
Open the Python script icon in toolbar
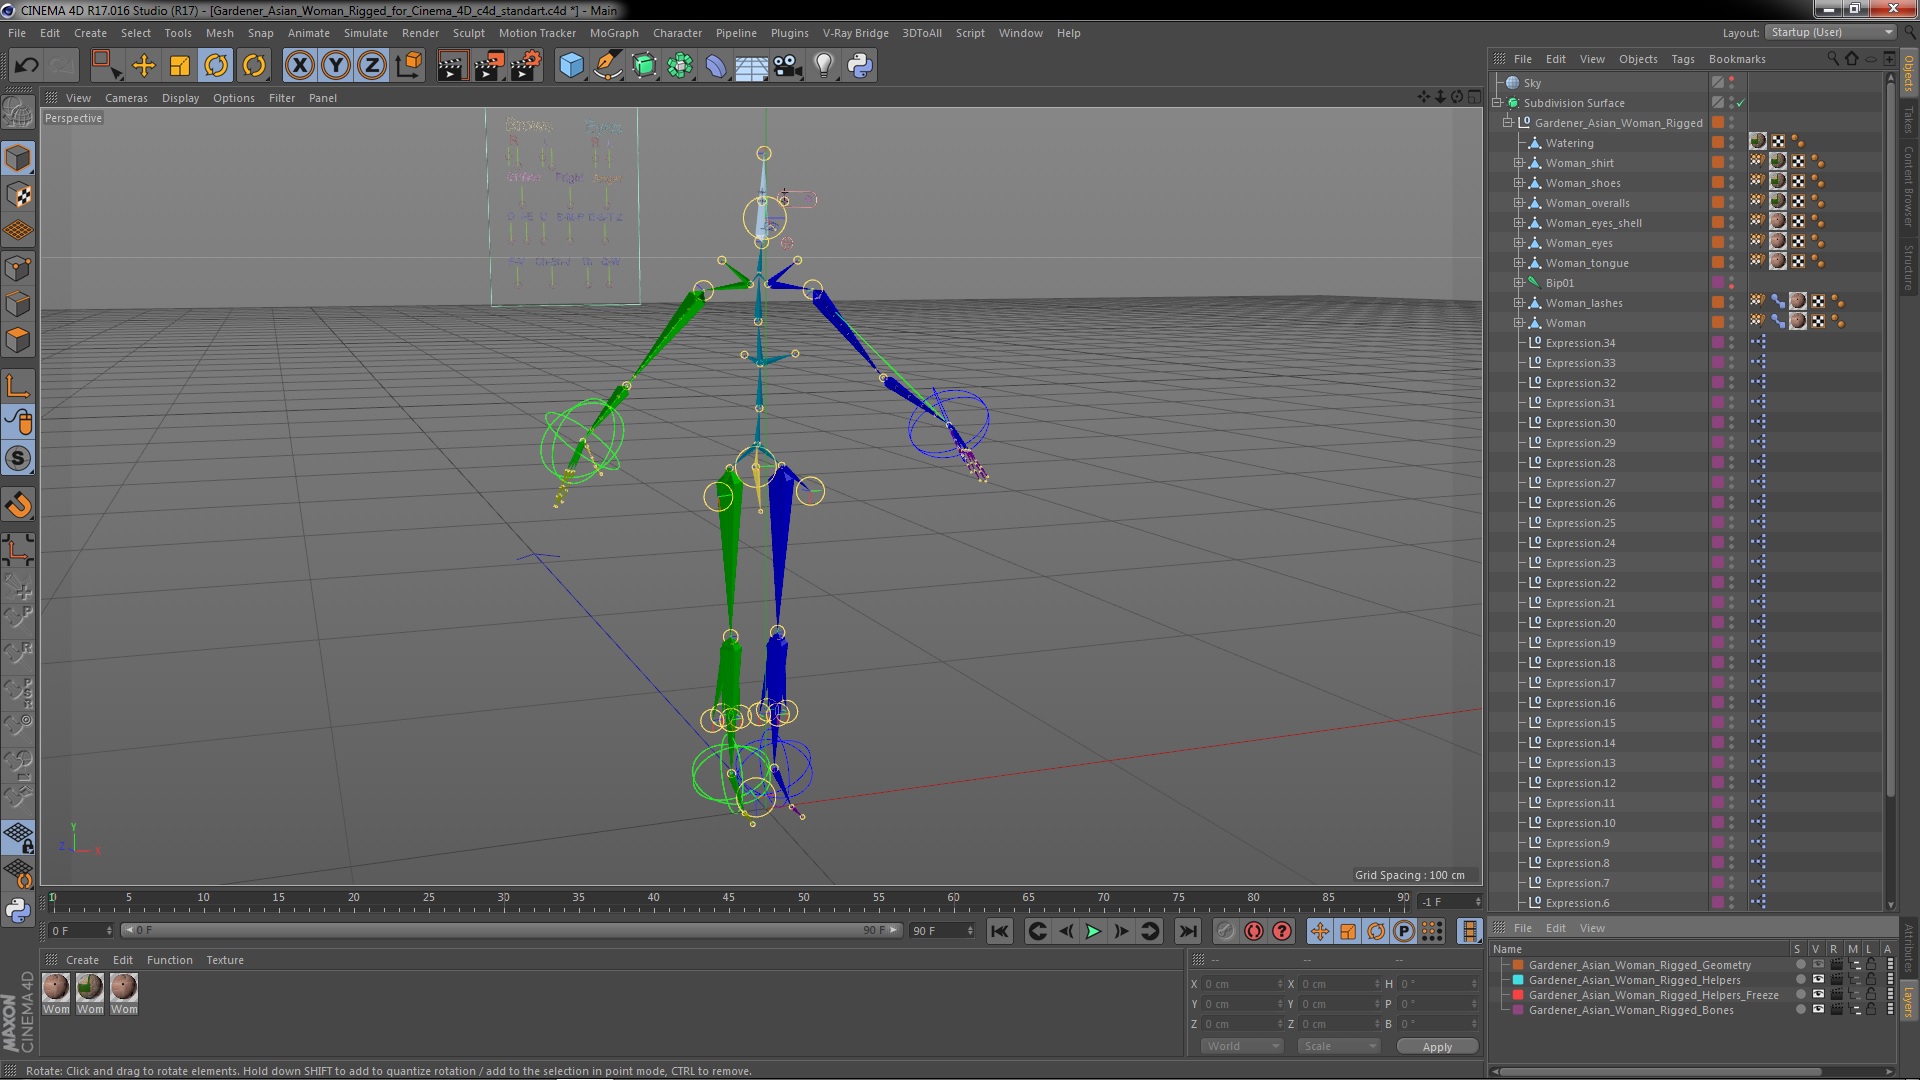coord(860,66)
